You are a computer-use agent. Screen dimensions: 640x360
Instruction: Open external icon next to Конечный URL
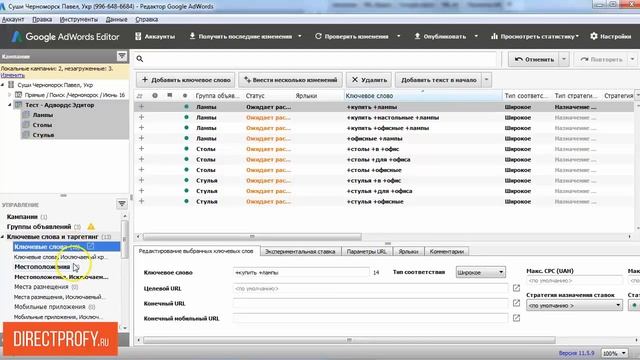click(x=516, y=303)
